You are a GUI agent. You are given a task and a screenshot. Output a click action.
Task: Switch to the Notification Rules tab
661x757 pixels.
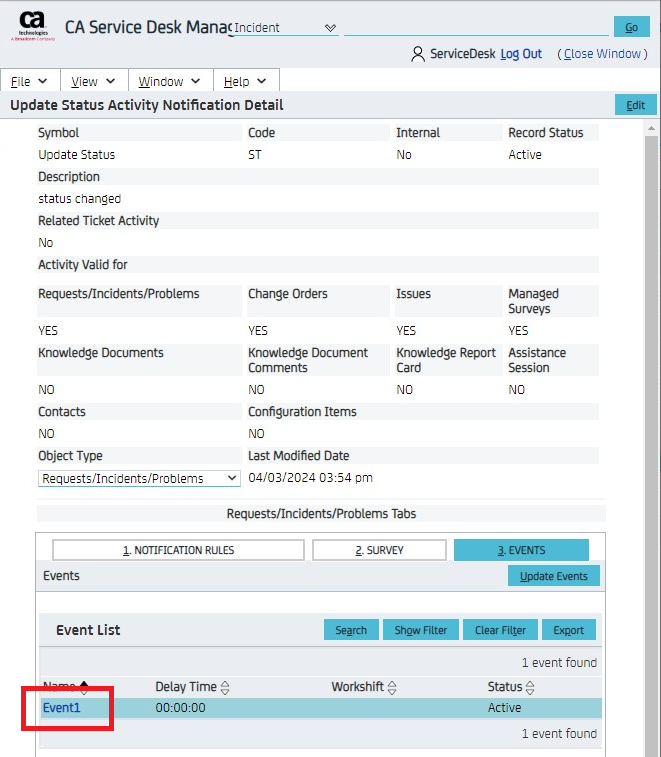click(178, 550)
